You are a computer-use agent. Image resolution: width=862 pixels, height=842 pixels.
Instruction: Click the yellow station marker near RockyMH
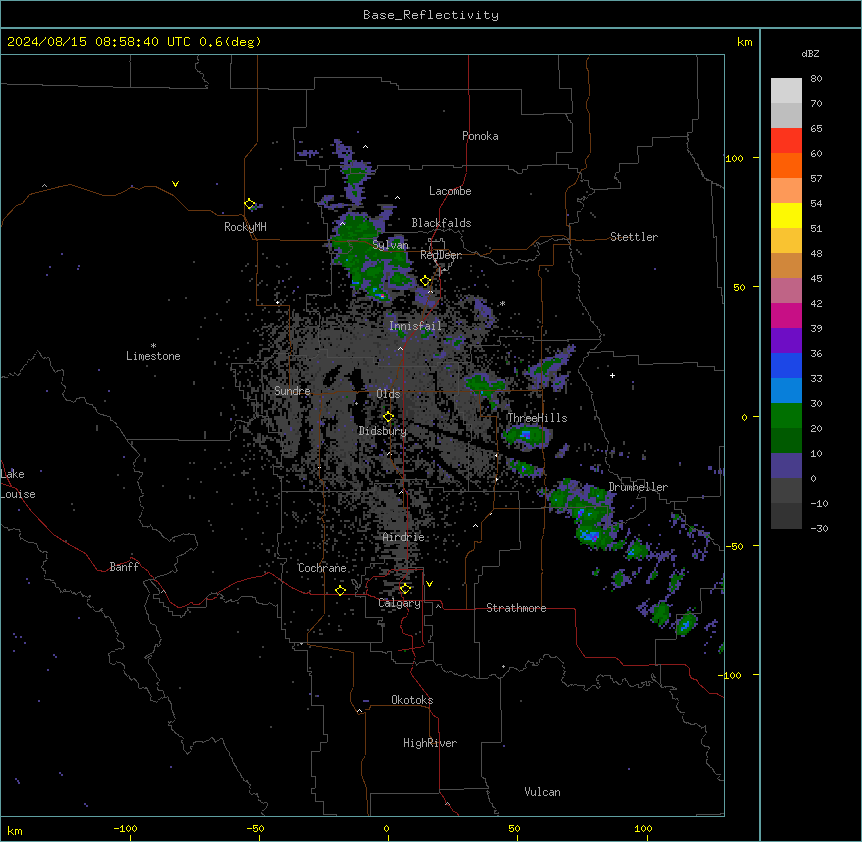[250, 204]
